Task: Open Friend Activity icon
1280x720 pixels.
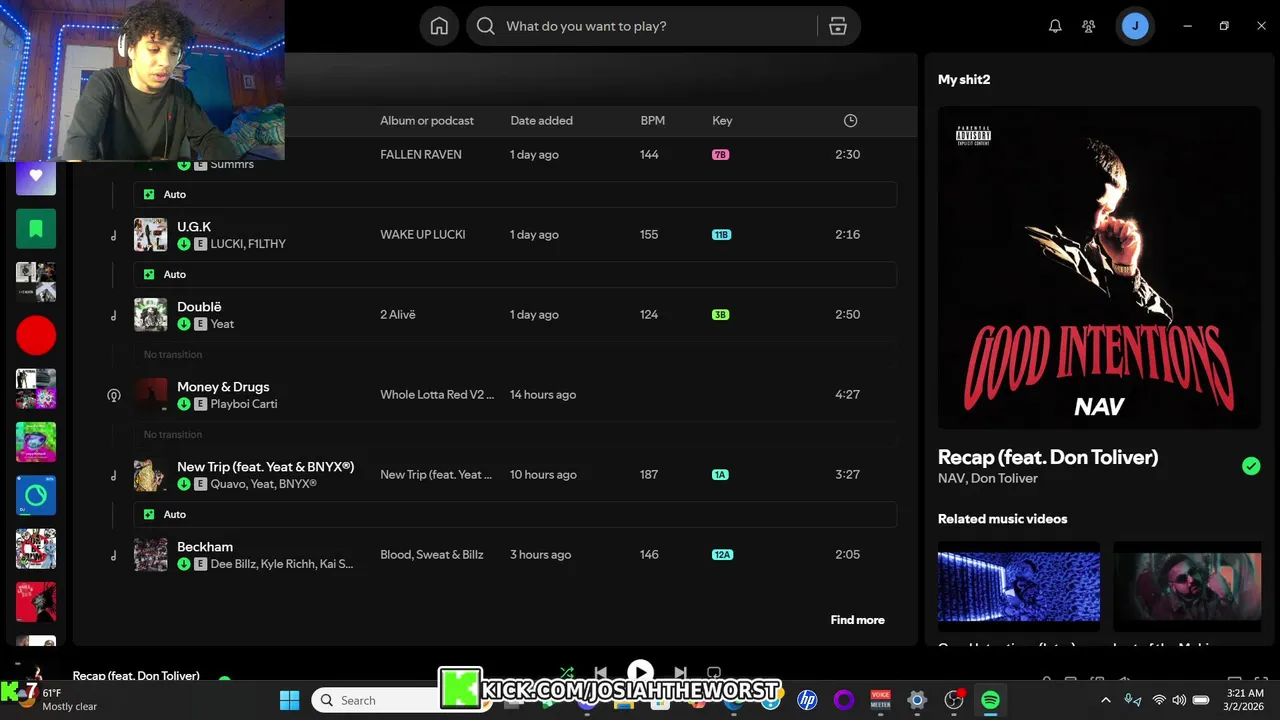Action: [x=1089, y=26]
